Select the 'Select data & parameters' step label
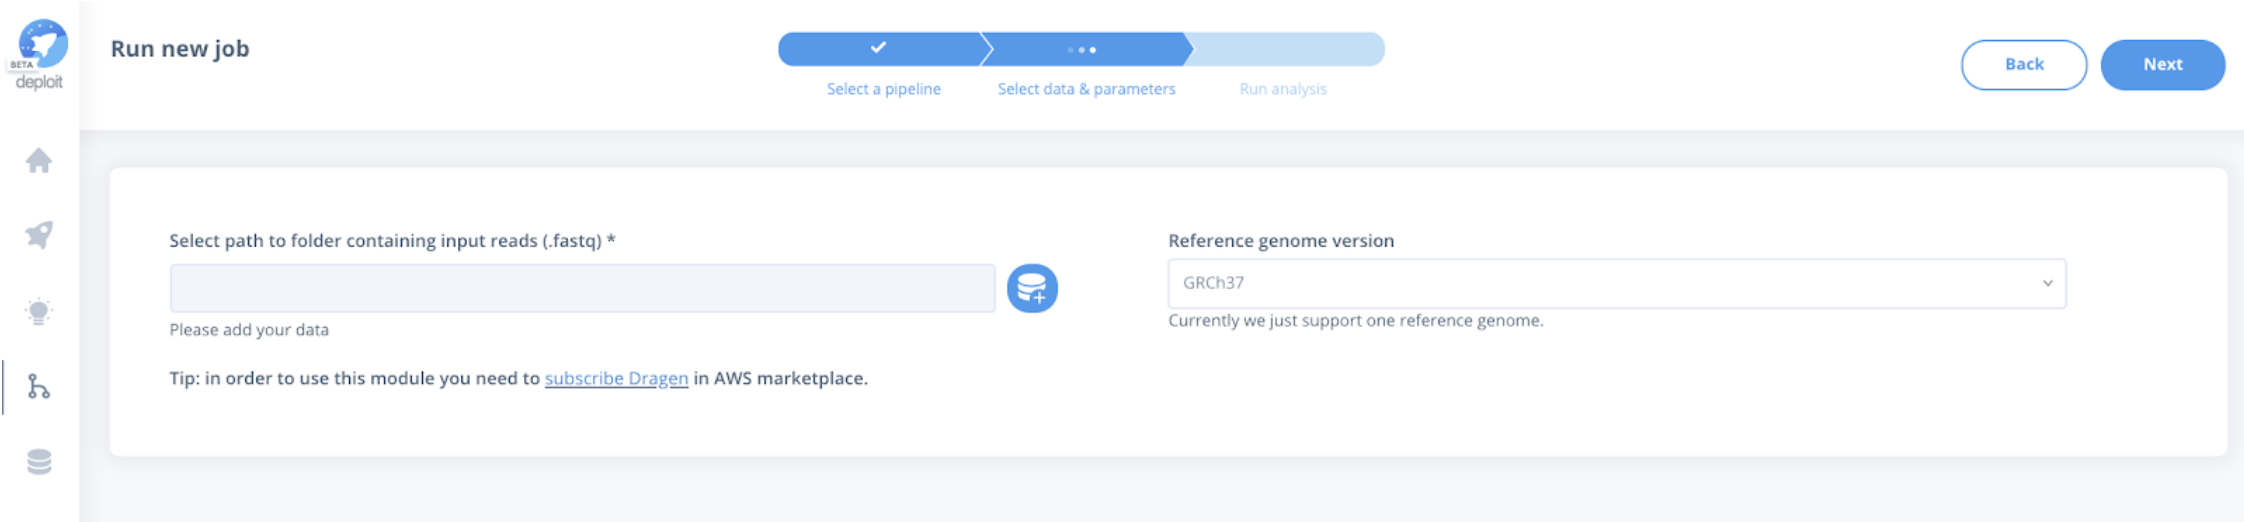Viewport: 2244px width, 522px height. click(1086, 89)
